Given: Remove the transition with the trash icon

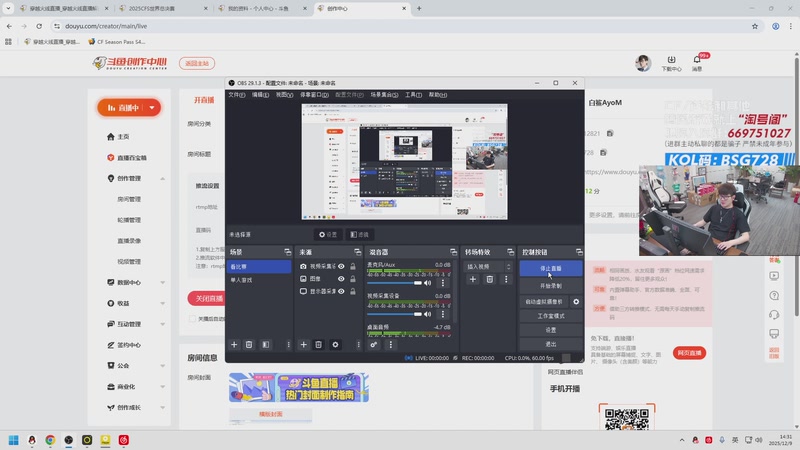Looking at the screenshot, I should tap(490, 279).
